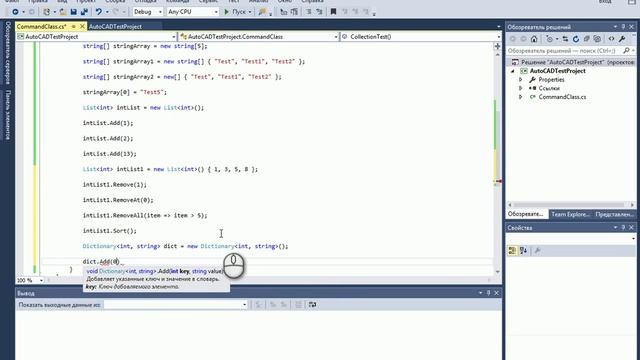Switch to the AutoCADTestProject tab
The height and width of the screenshot is (360, 640).
(x=116, y=27)
